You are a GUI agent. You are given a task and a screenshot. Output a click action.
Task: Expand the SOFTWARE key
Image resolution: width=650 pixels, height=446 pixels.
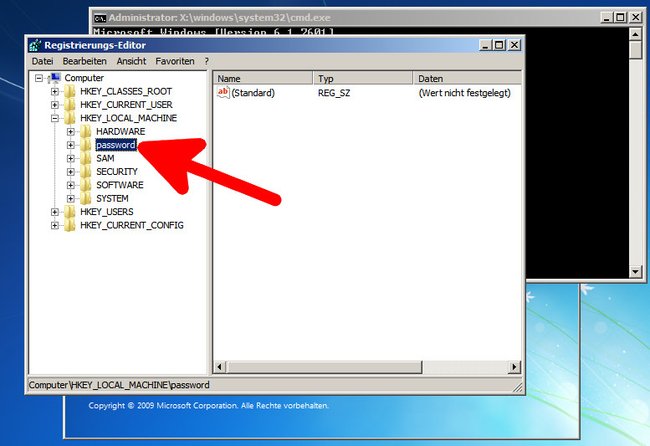(70, 185)
